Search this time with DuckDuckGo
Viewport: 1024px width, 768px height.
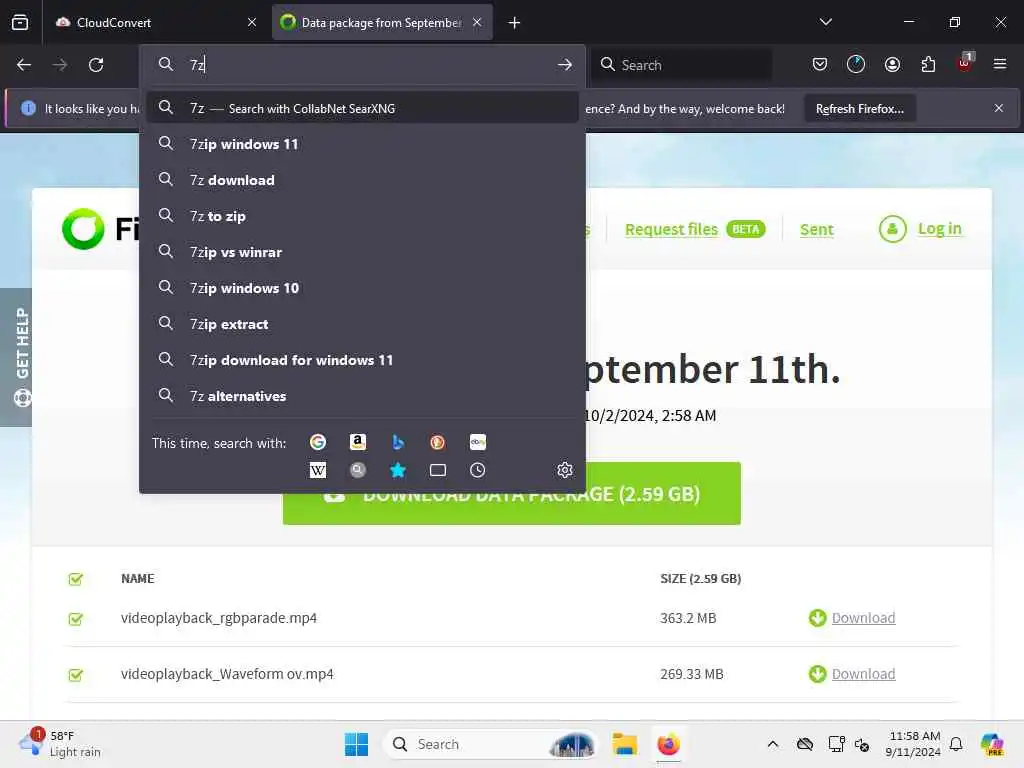pos(438,442)
